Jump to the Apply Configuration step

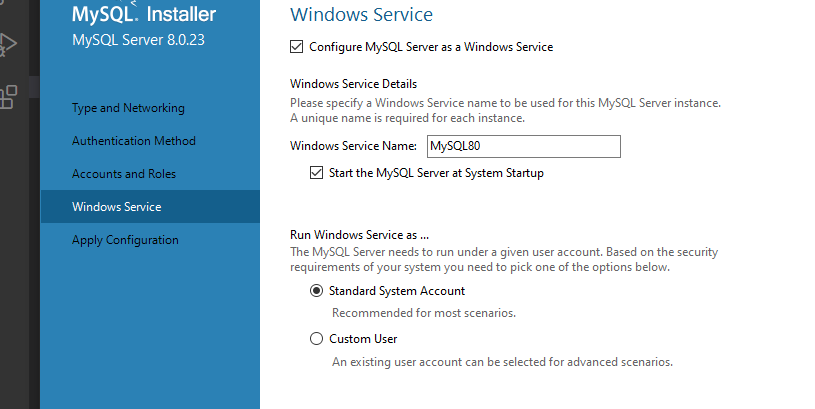coord(125,240)
